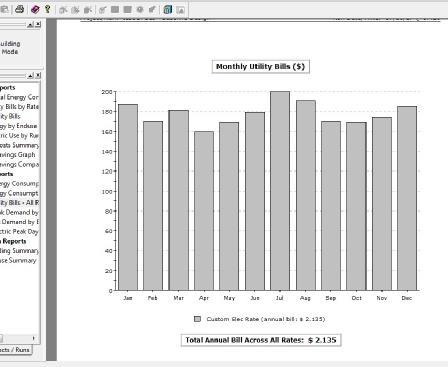Collapse the upper panel with its arrow button
Viewport: 448px width, 367px height.
(x=30, y=24)
